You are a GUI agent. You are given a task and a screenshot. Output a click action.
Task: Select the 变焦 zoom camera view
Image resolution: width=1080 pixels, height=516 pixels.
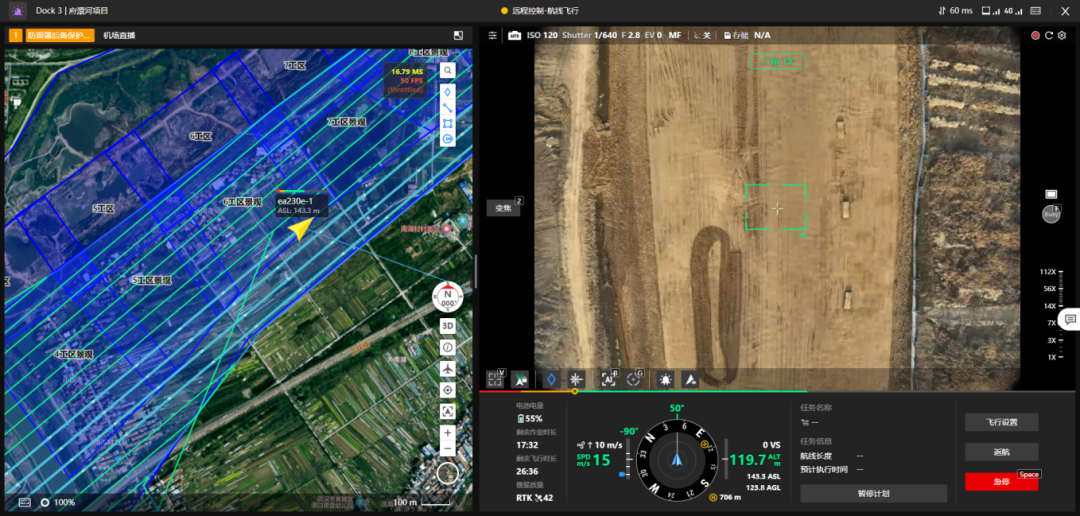[503, 208]
